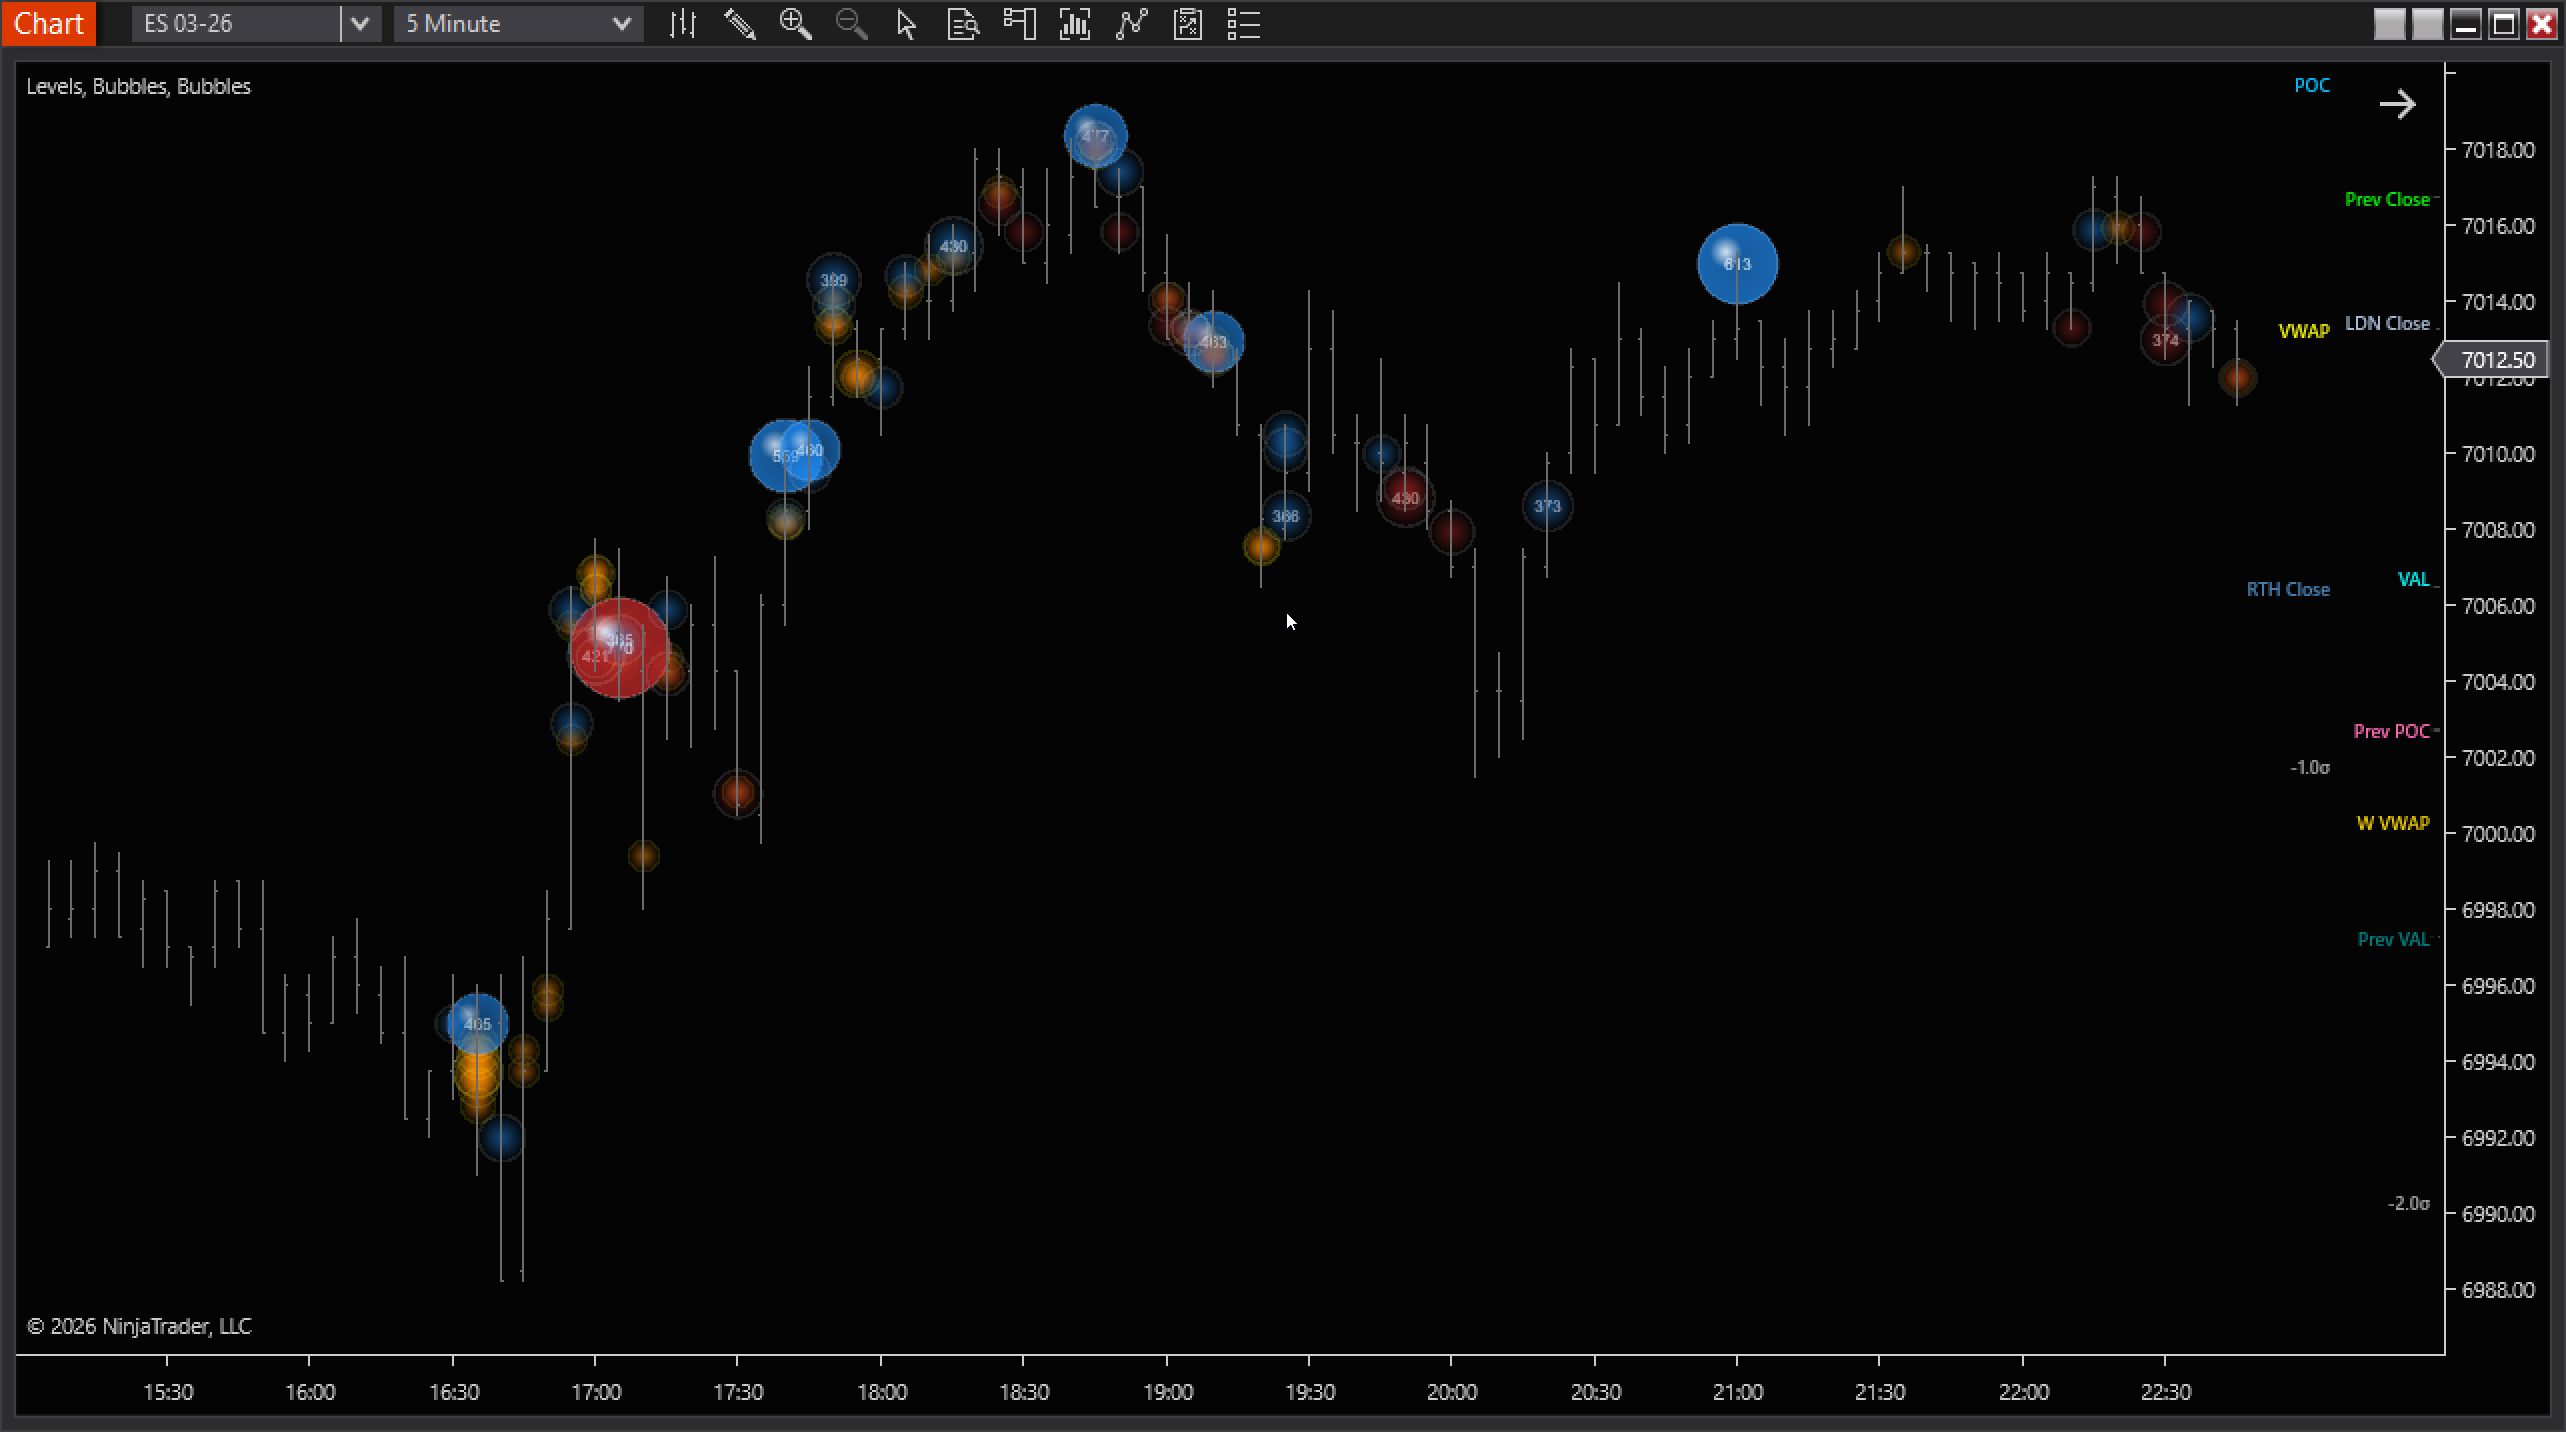Image resolution: width=2566 pixels, height=1432 pixels.
Task: Click the ES 03-26 instrument field
Action: click(236, 24)
